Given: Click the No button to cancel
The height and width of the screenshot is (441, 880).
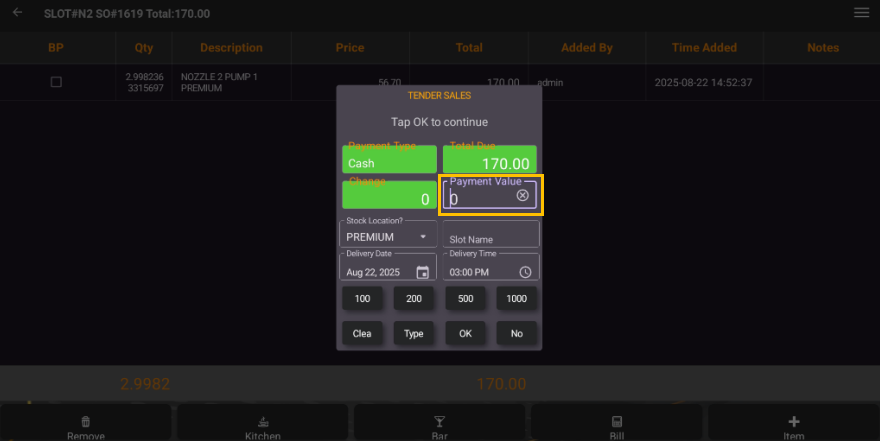Looking at the screenshot, I should coord(516,334).
